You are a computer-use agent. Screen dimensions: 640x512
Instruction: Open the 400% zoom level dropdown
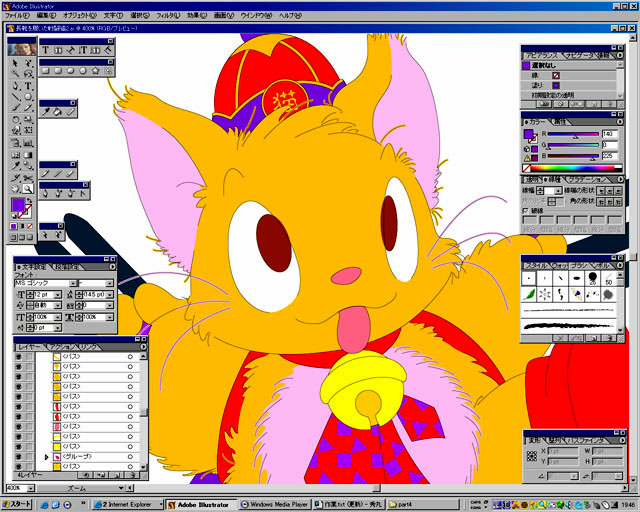tap(31, 488)
